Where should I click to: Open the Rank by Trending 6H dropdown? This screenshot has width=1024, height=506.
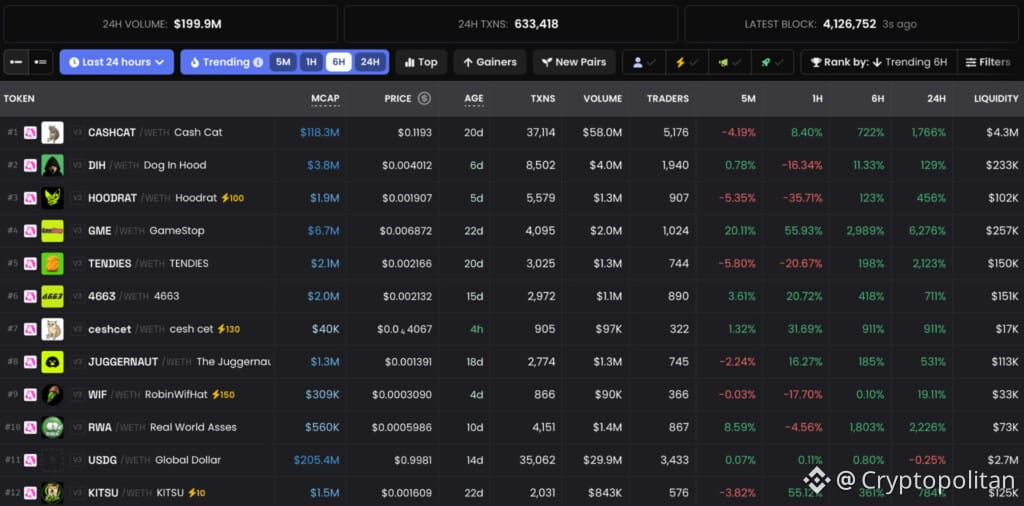click(879, 62)
